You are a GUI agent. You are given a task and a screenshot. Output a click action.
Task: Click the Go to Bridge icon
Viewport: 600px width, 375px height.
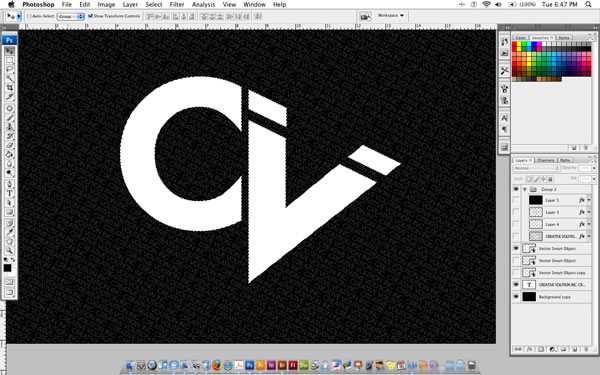(365, 16)
